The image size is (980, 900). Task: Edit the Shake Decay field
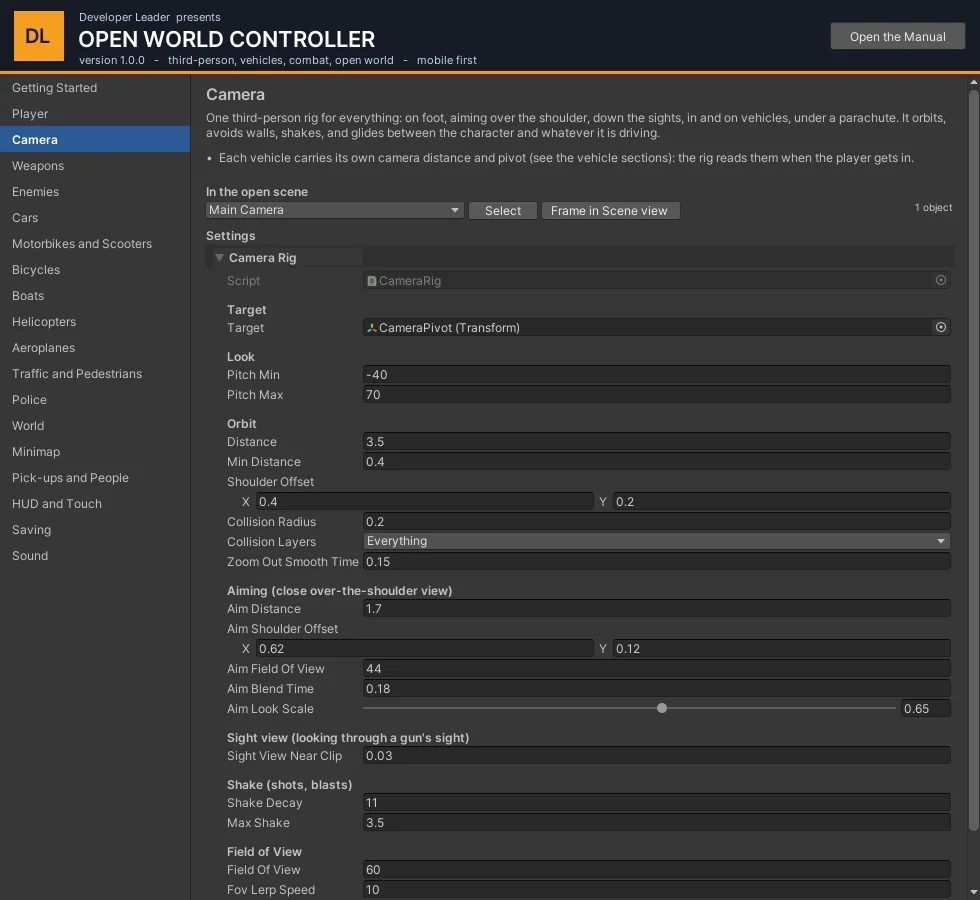[x=657, y=802]
